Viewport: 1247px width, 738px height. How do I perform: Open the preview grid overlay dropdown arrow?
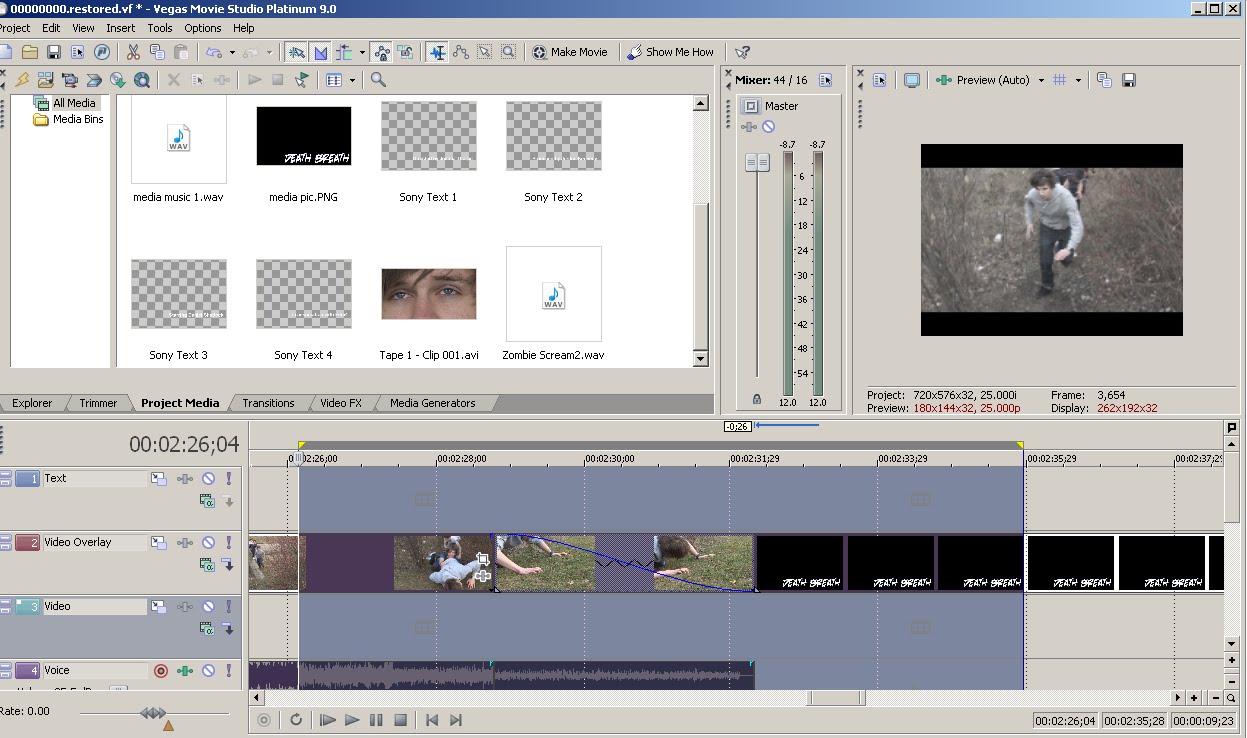coord(1078,80)
